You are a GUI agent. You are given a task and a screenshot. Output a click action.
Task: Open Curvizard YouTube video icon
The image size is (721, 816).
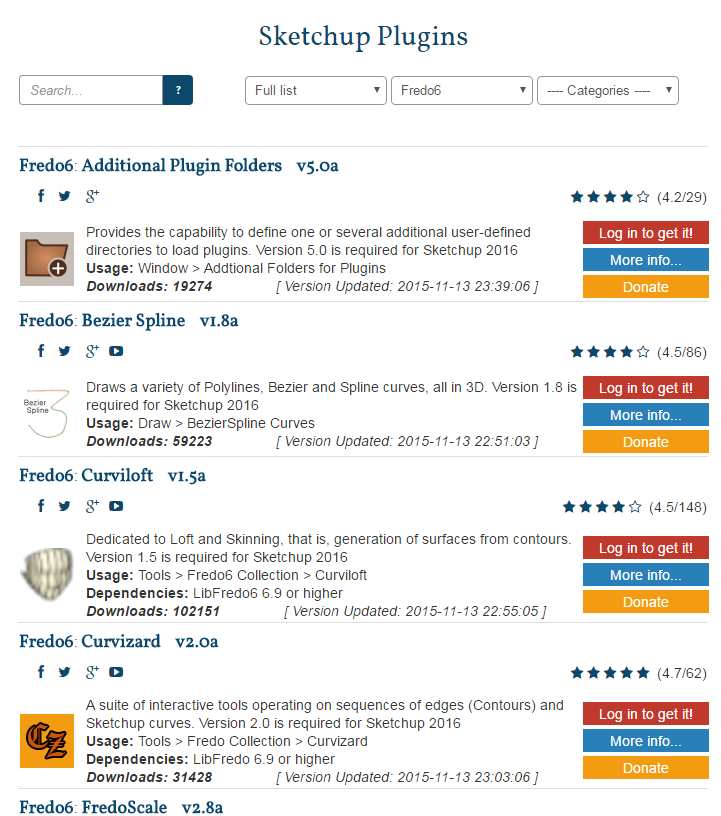point(116,672)
